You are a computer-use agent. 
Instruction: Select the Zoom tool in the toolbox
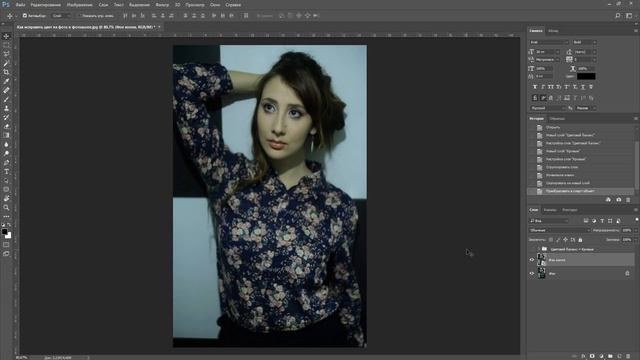(x=6, y=207)
